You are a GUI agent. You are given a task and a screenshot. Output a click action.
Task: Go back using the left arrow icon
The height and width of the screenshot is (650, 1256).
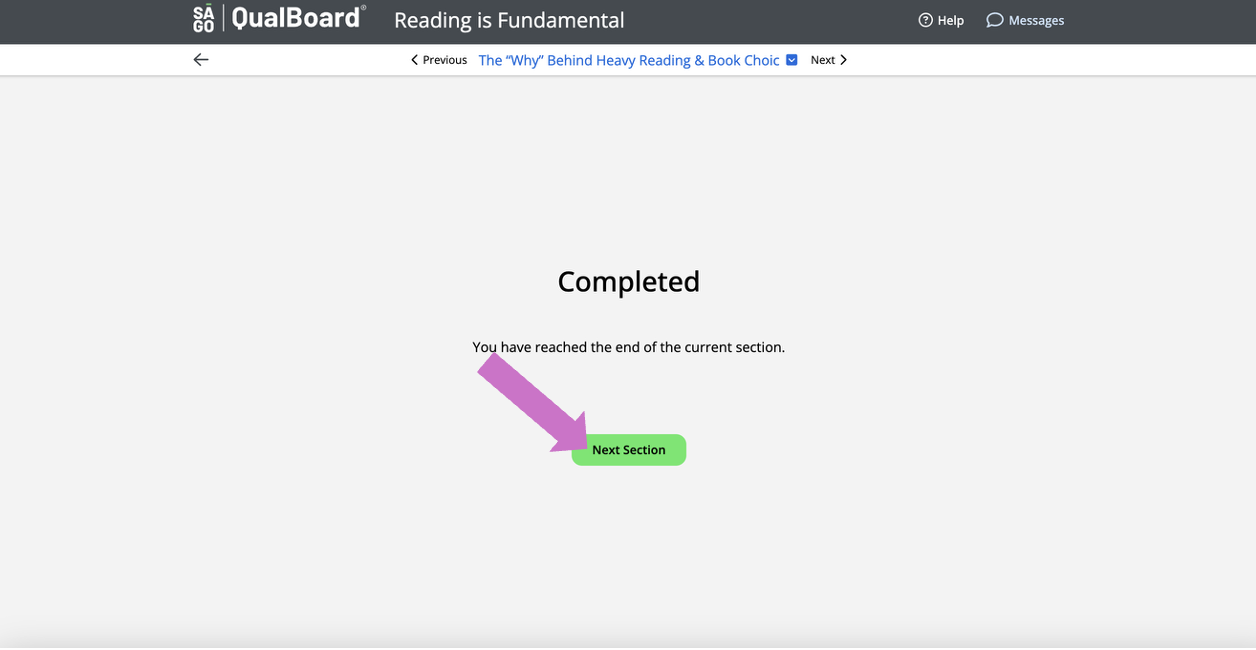[201, 60]
